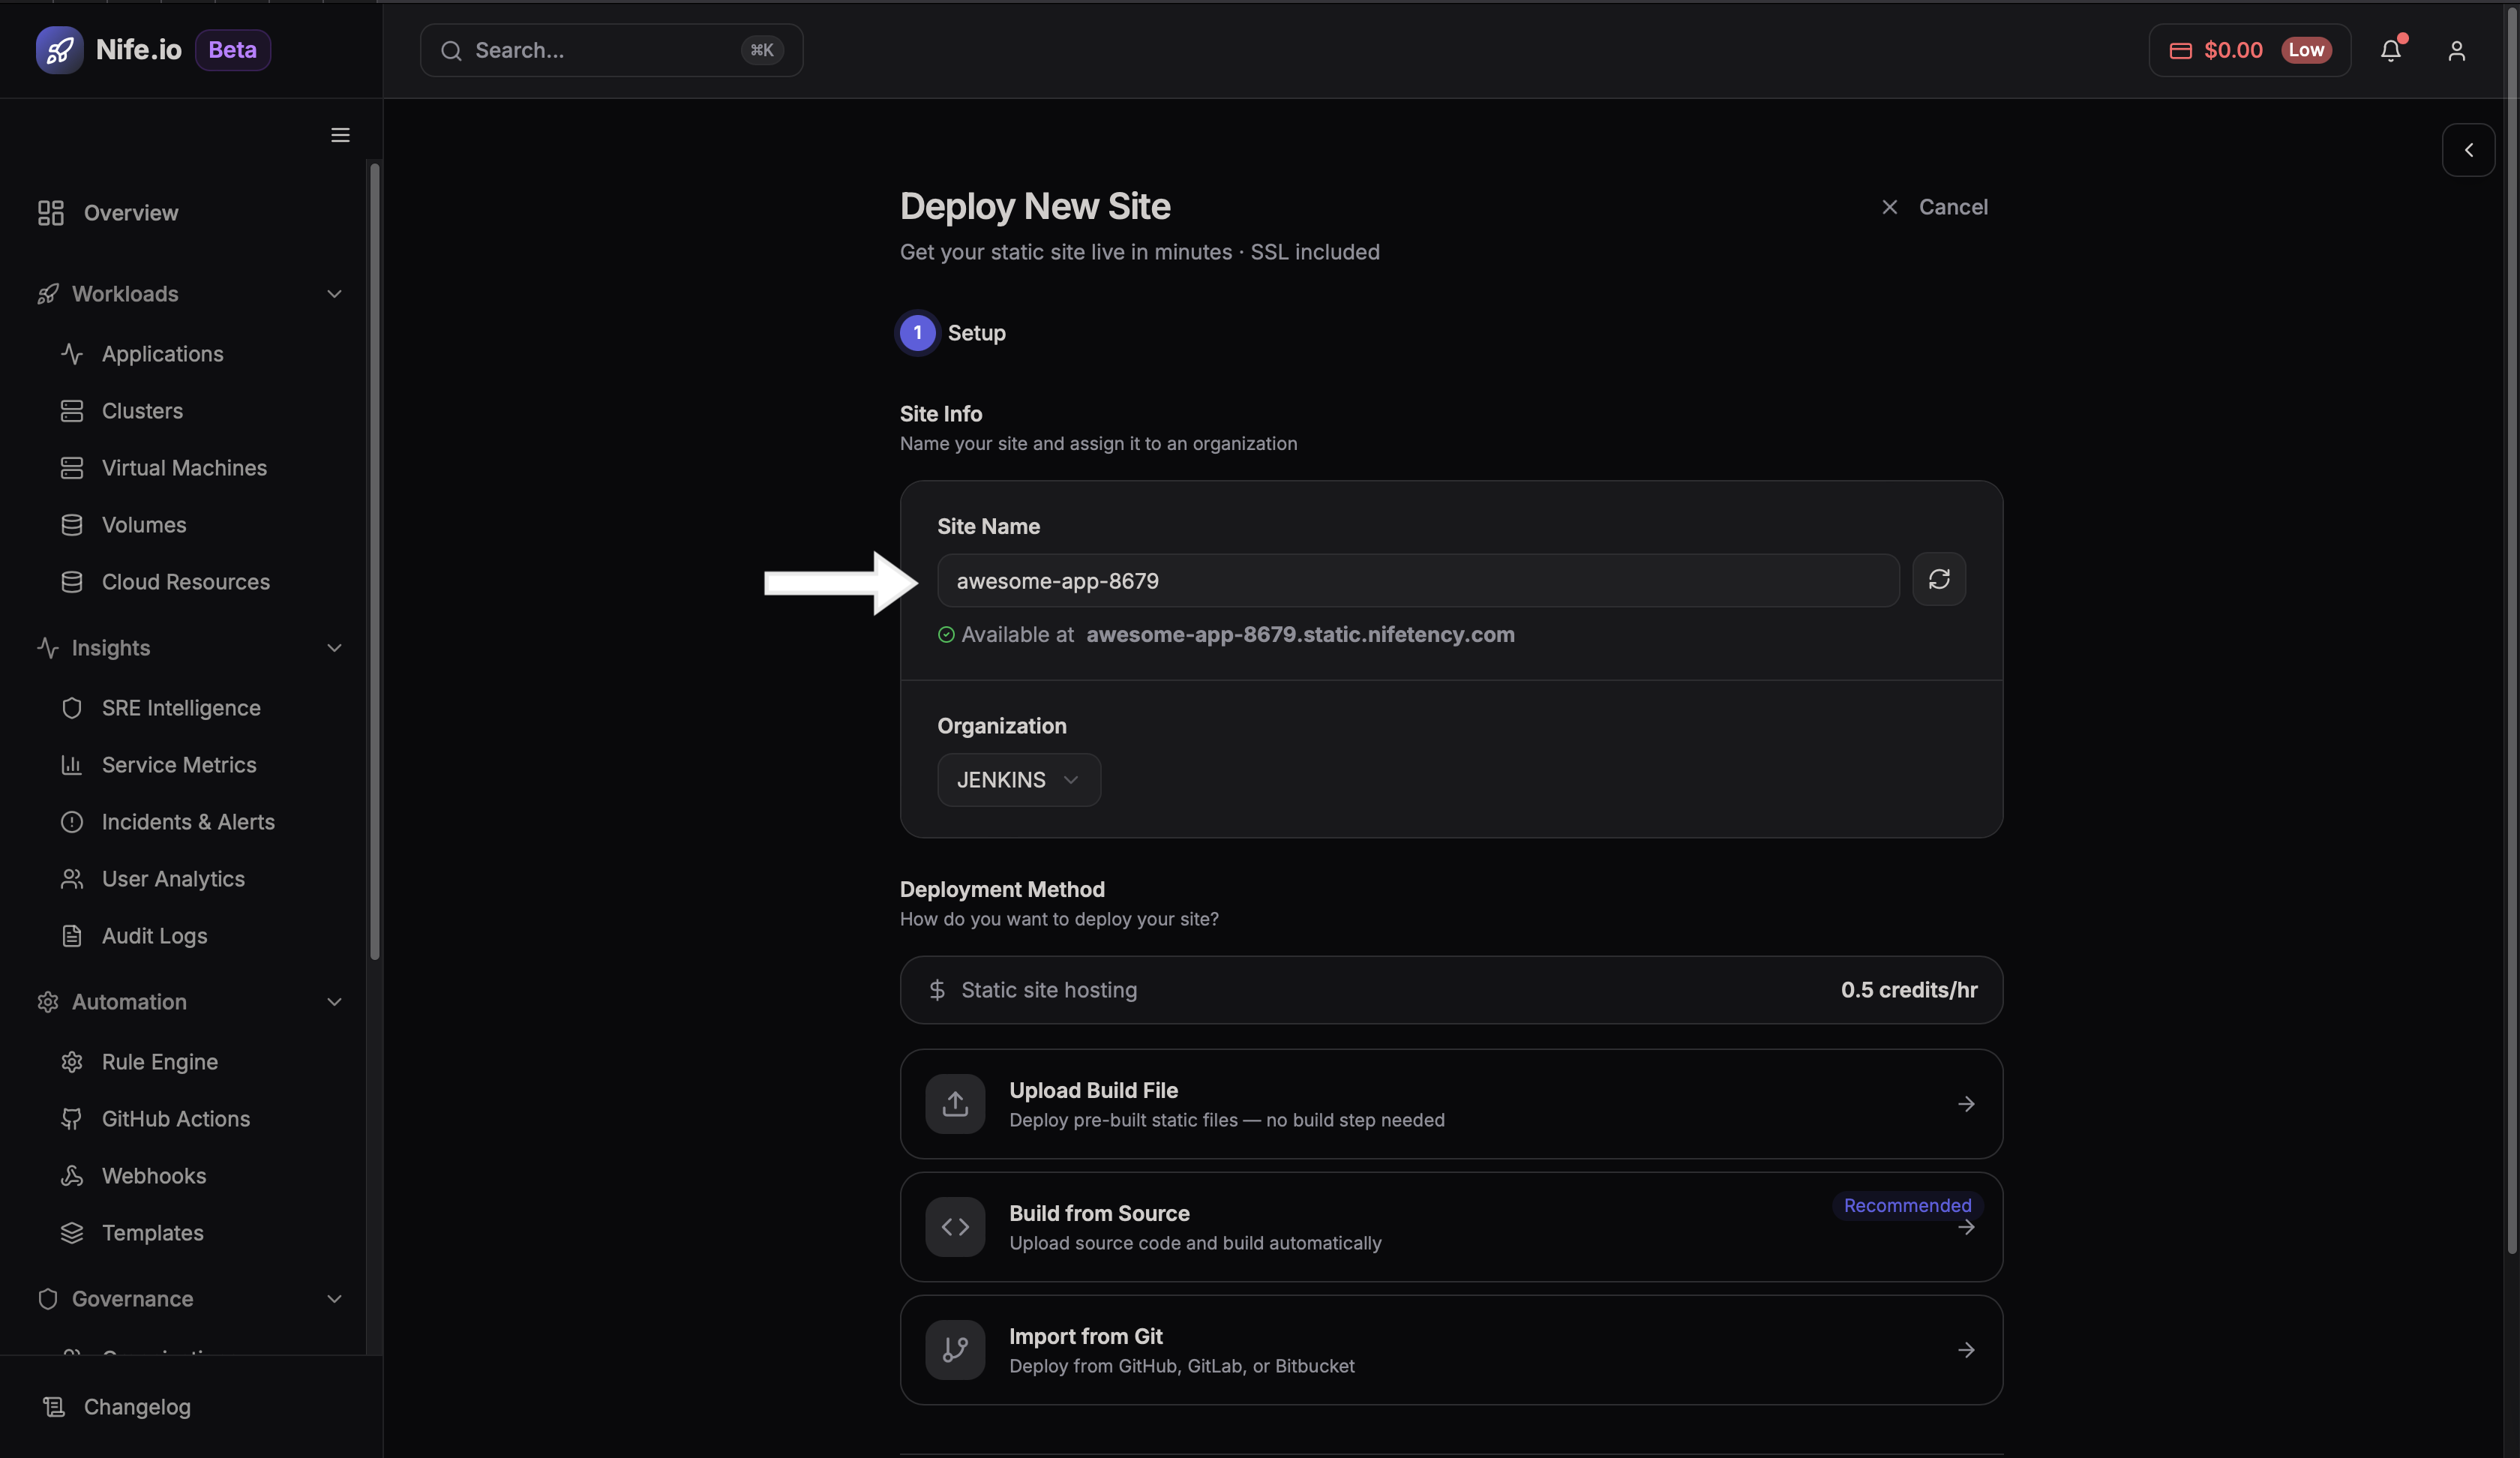Click the Clusters database icon in sidebar

coord(72,410)
